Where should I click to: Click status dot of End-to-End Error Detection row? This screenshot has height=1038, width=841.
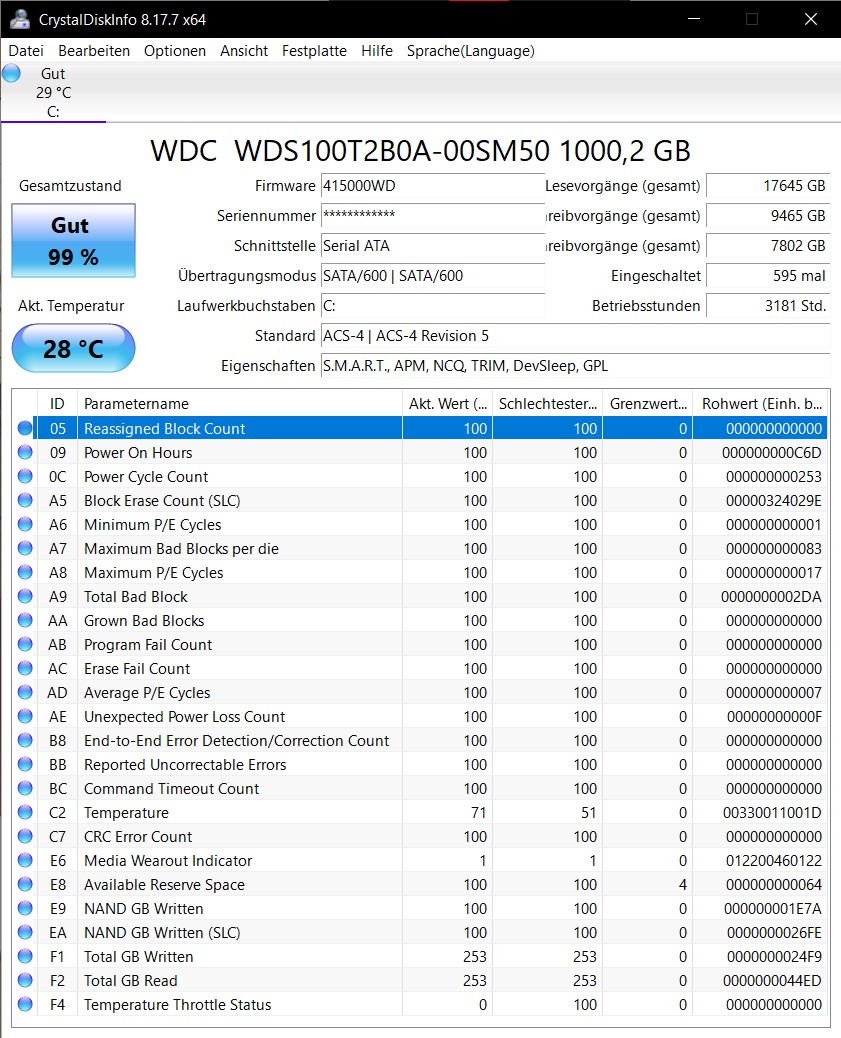[25, 740]
